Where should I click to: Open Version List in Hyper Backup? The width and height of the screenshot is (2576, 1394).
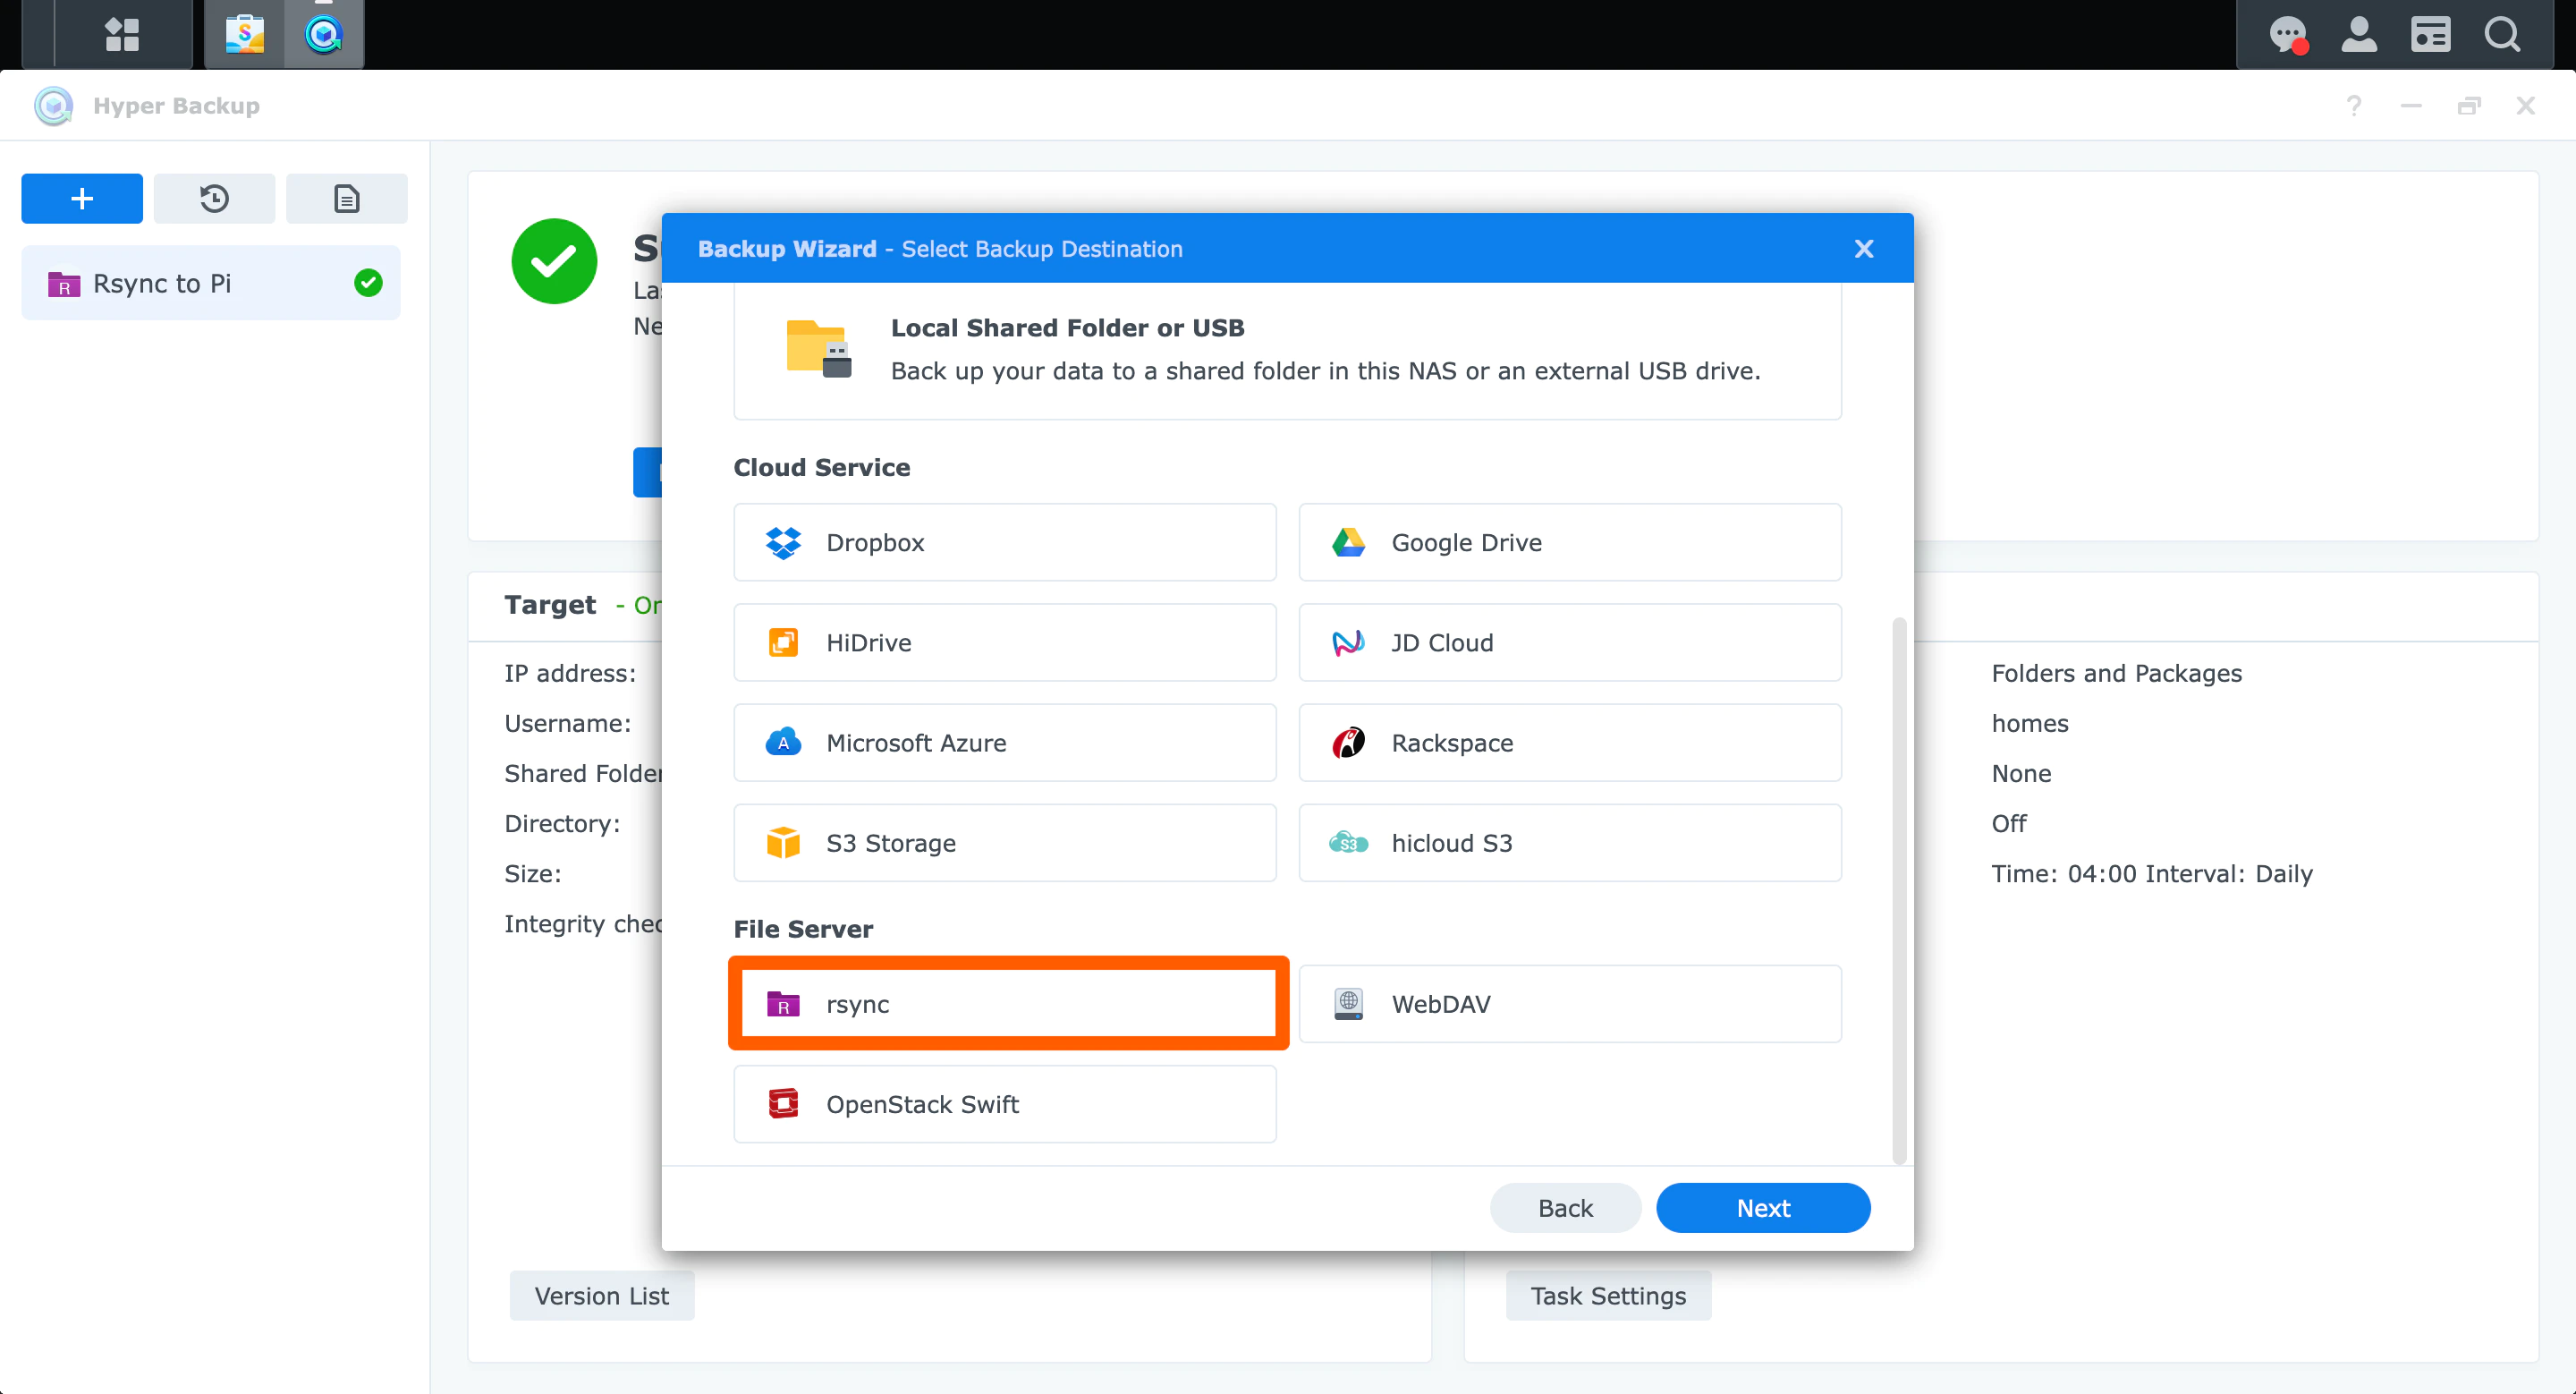tap(602, 1295)
